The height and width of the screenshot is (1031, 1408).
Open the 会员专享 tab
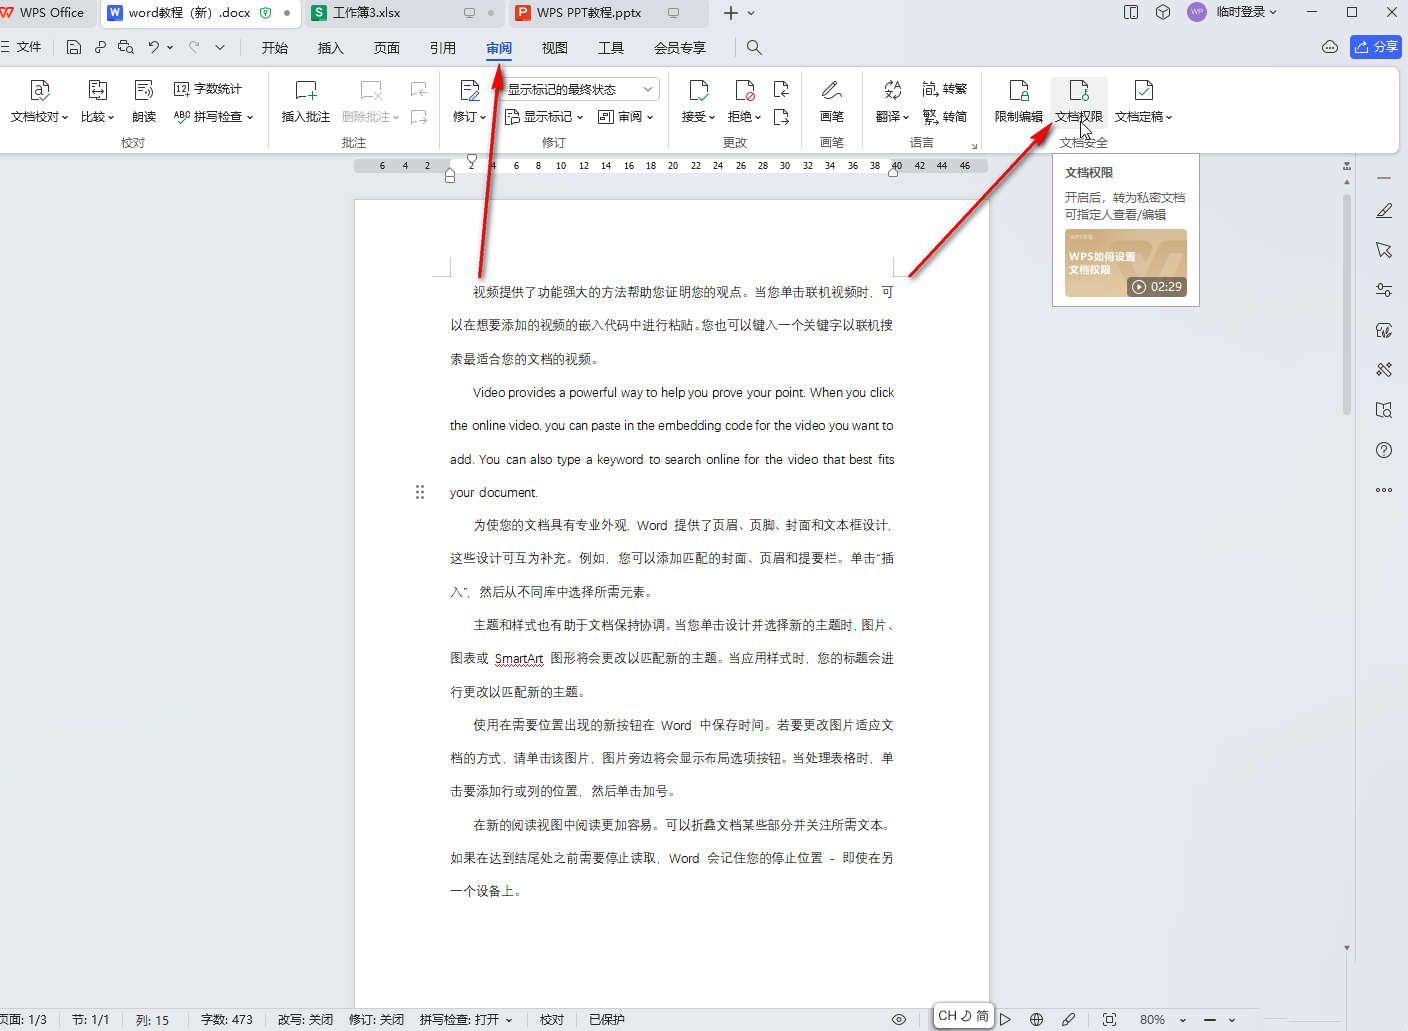click(680, 48)
